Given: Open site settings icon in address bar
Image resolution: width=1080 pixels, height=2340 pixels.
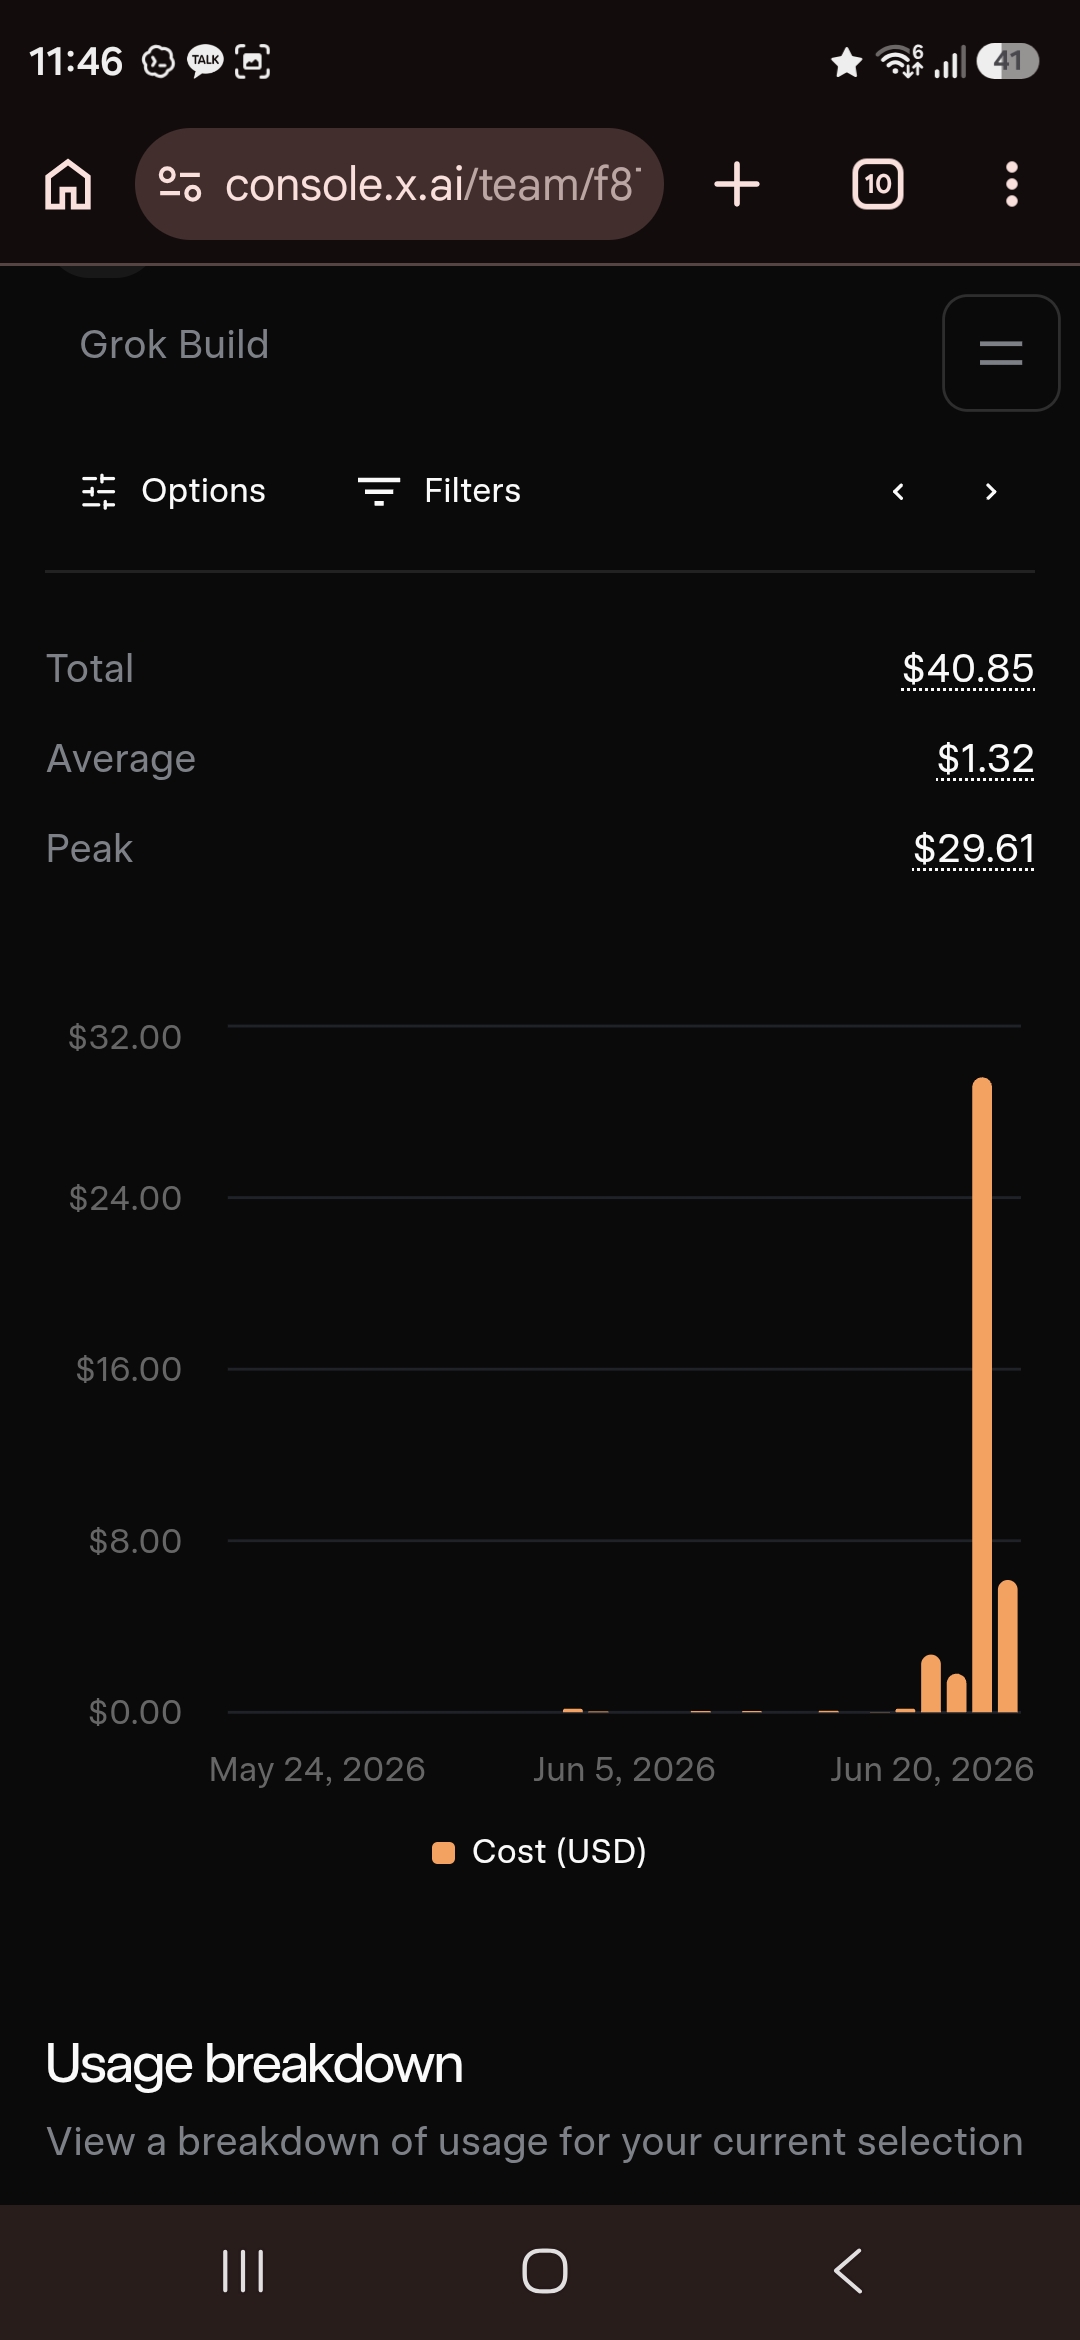Looking at the screenshot, I should tap(180, 184).
